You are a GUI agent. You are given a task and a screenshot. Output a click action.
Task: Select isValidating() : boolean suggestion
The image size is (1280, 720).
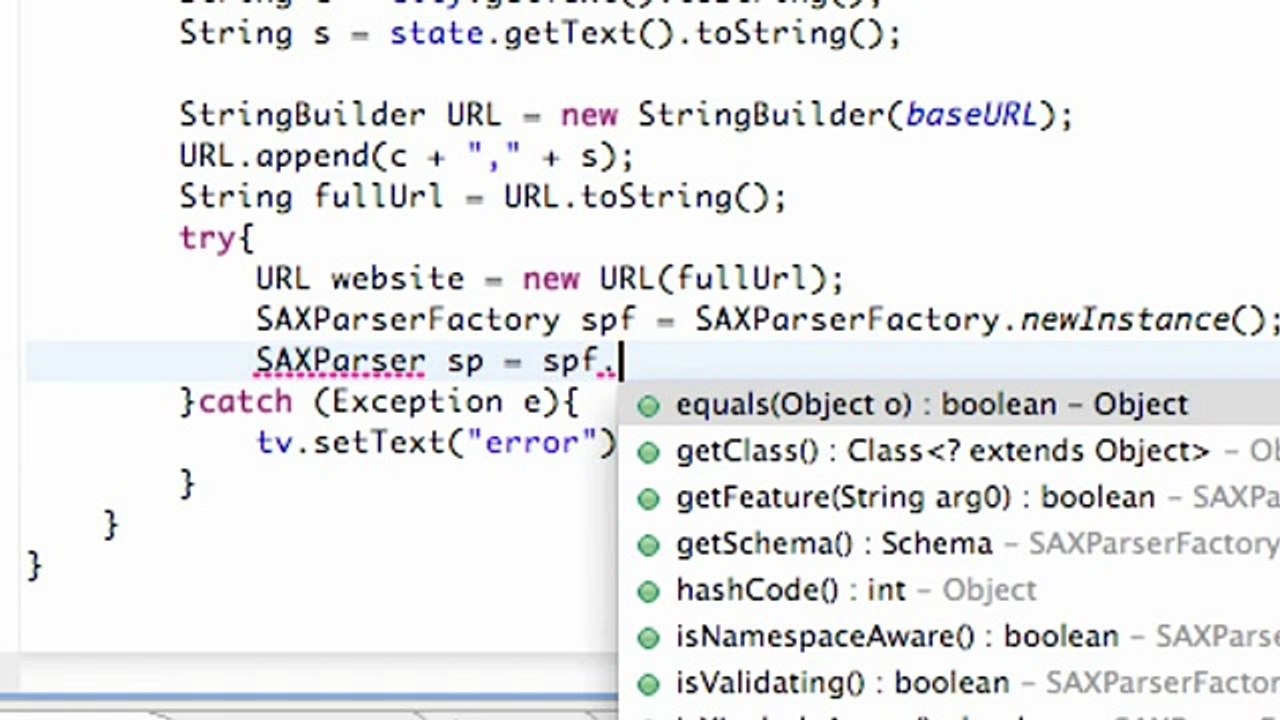click(x=949, y=683)
